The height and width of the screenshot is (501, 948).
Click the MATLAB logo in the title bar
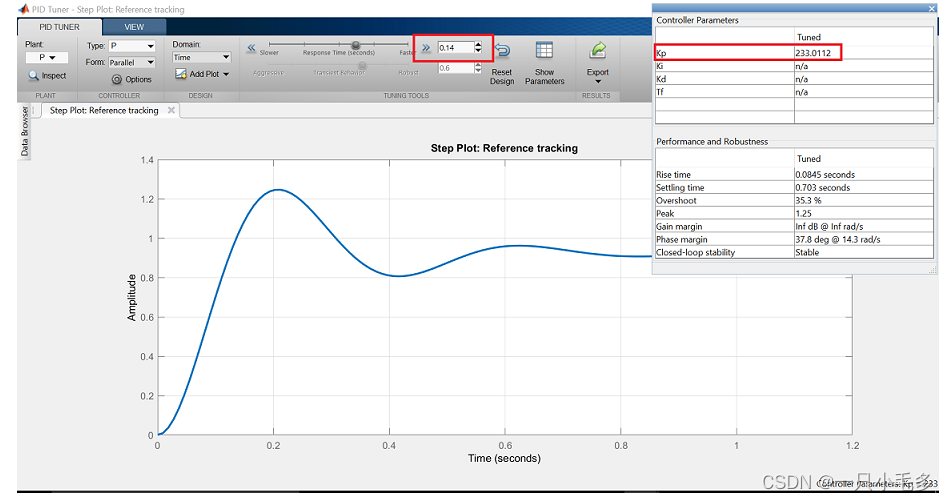pyautogui.click(x=24, y=8)
